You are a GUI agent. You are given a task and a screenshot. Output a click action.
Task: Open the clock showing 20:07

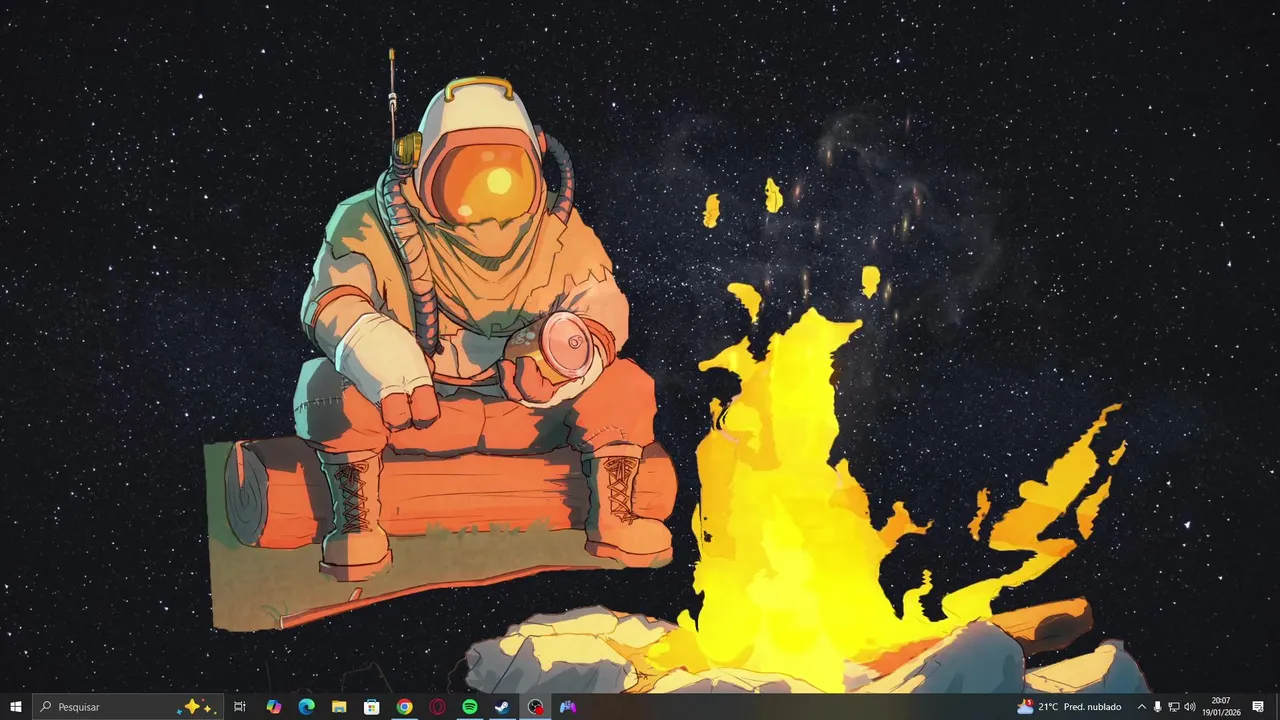[1221, 707]
